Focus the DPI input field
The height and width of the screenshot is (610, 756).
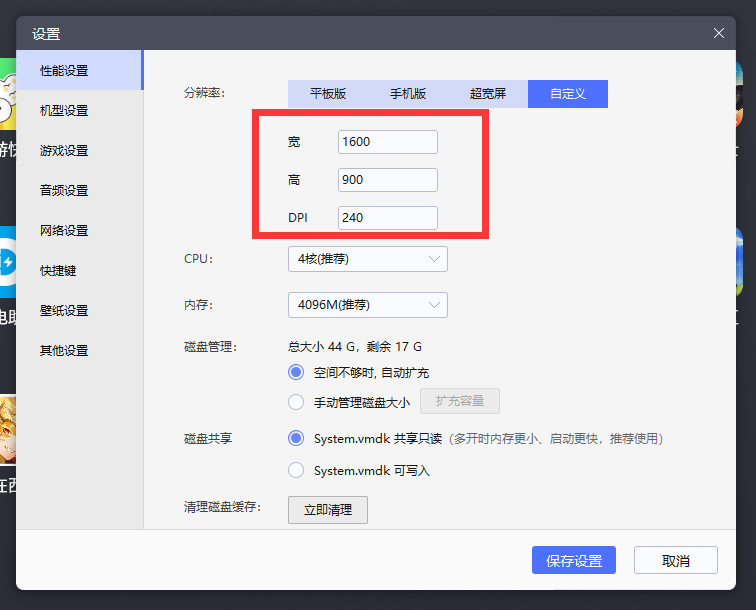coord(388,218)
